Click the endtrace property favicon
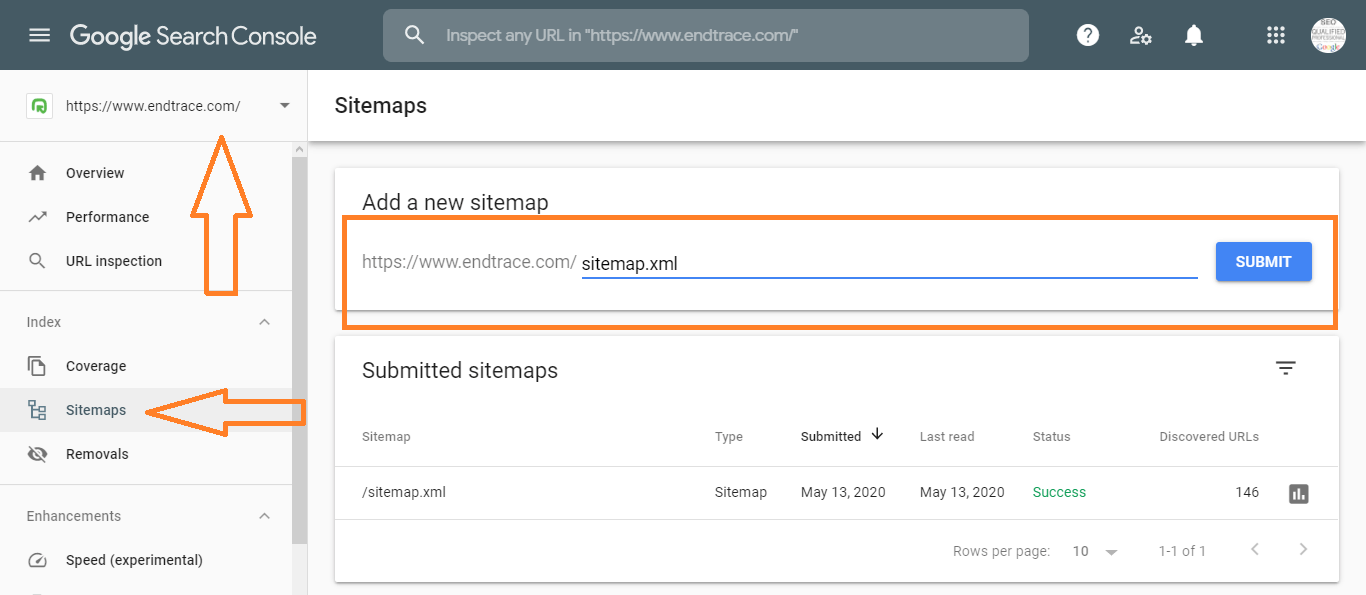1366x595 pixels. pos(39,106)
